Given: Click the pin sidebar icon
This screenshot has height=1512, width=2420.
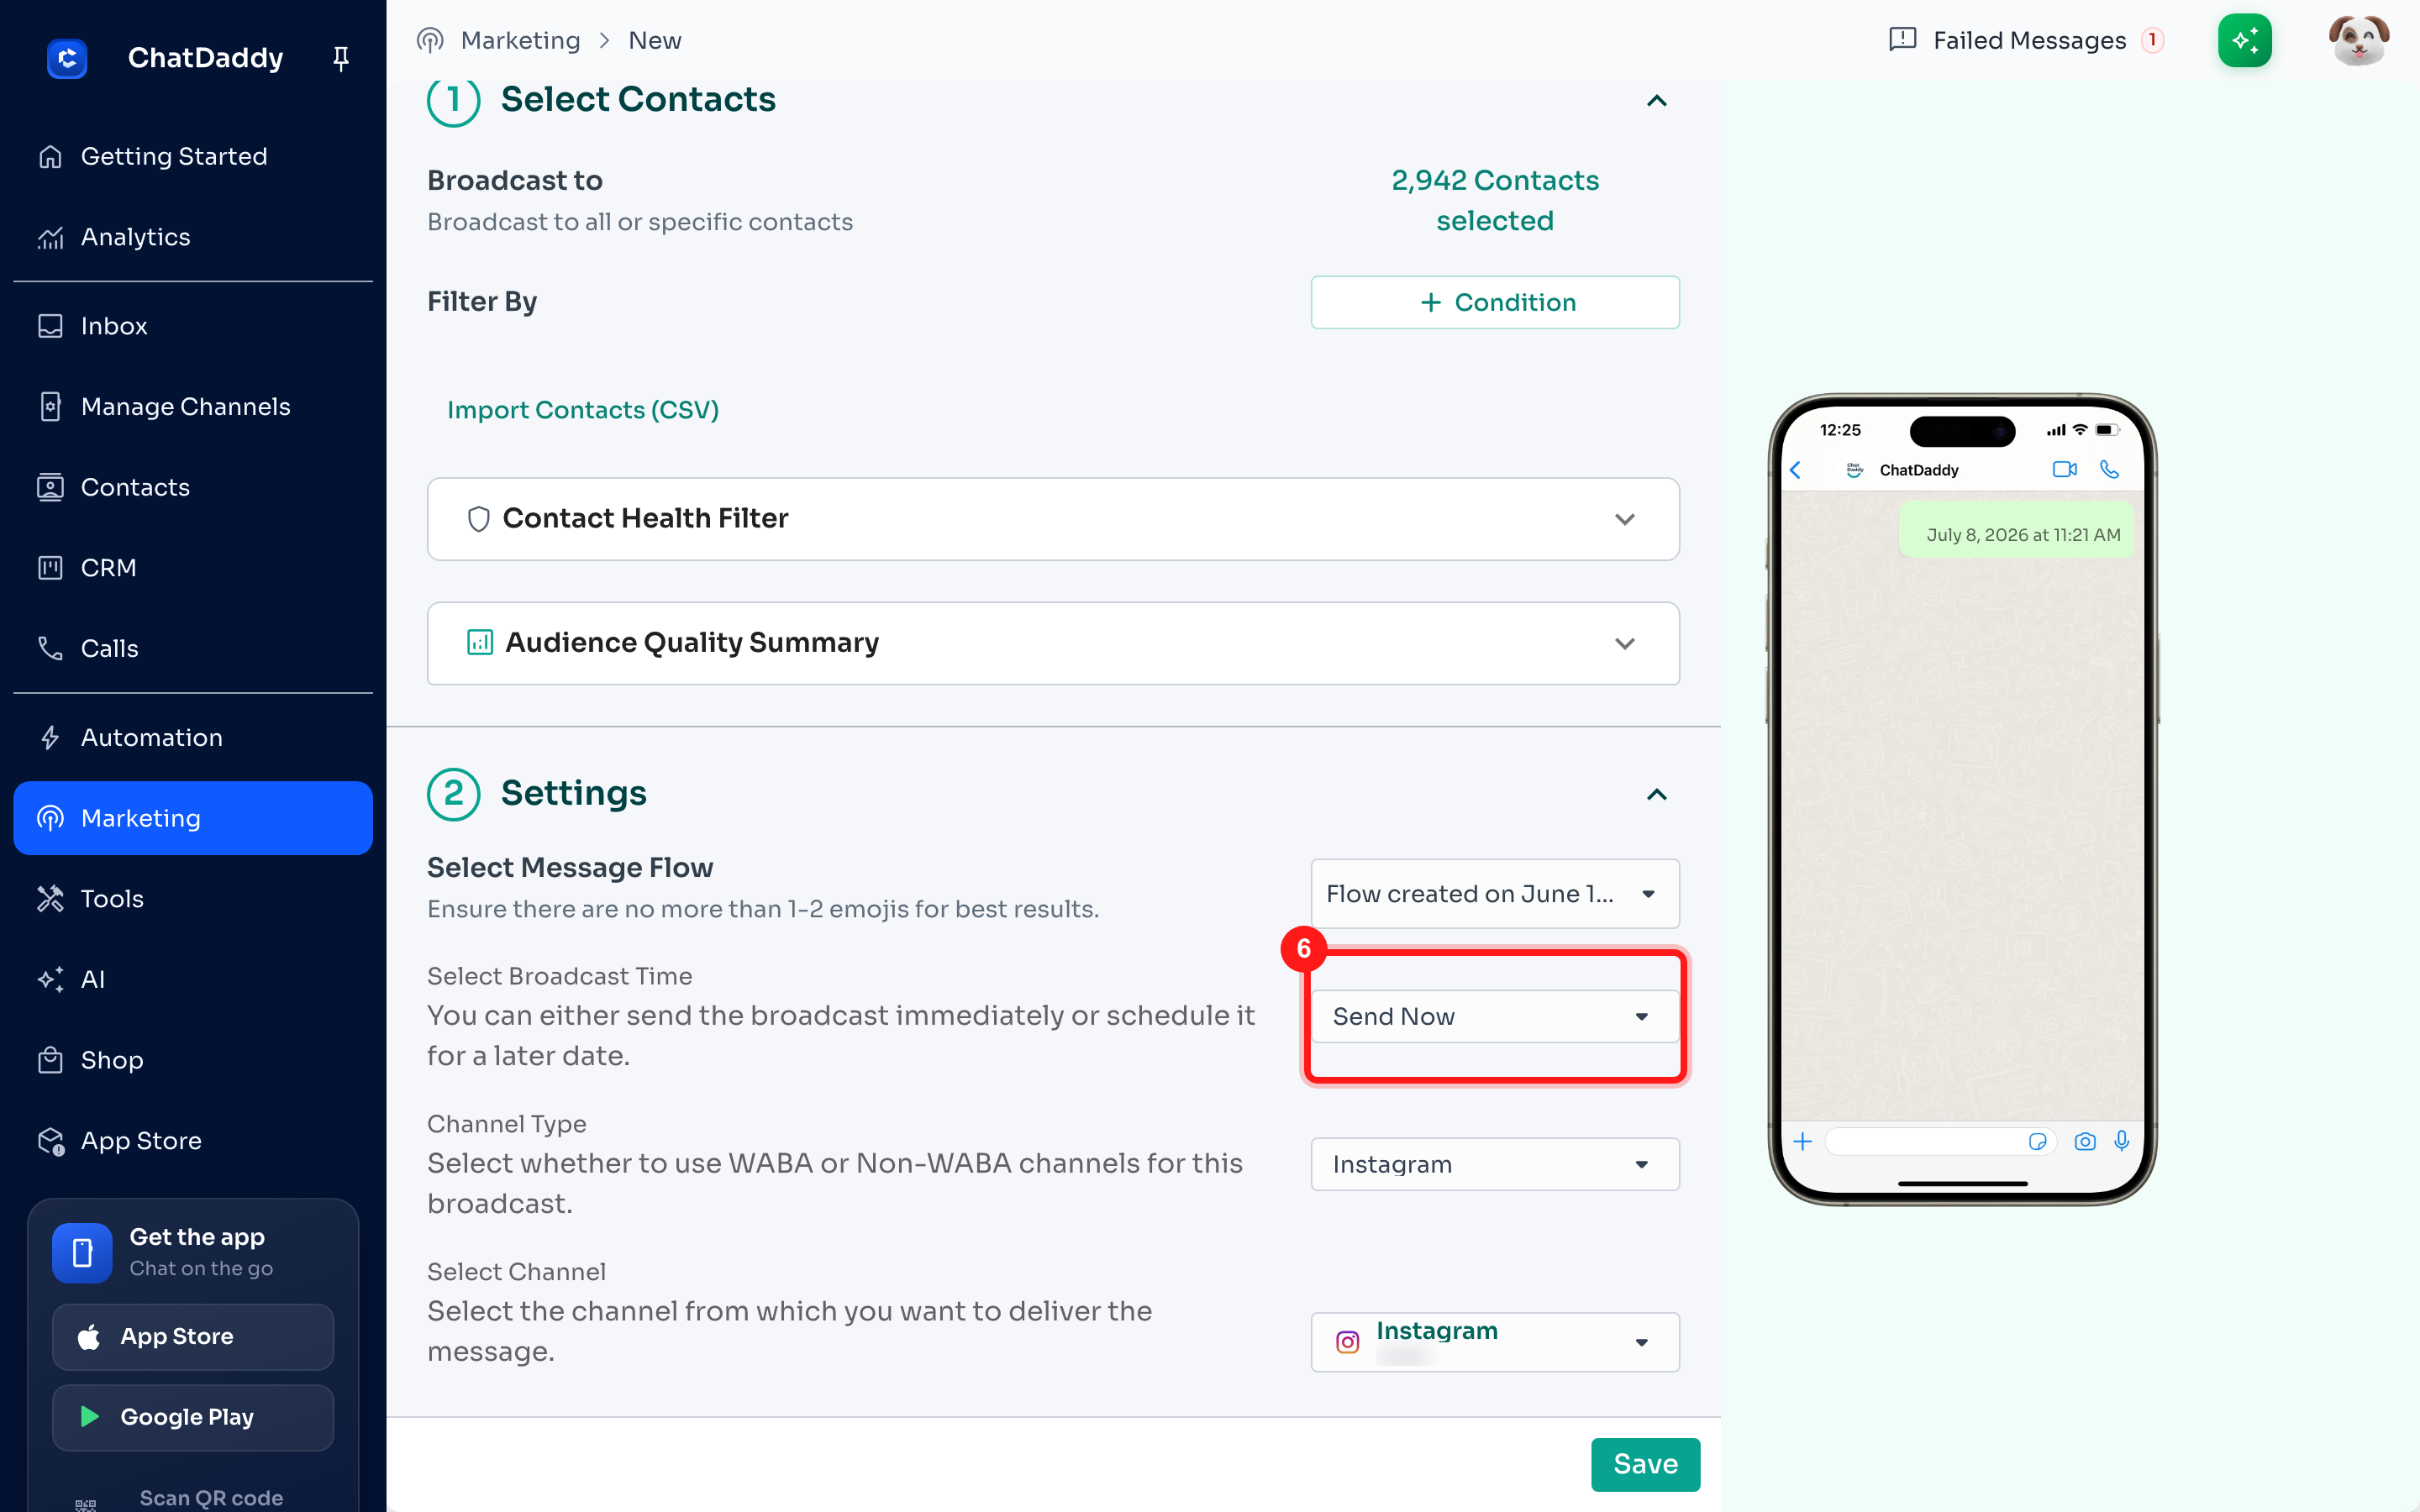Looking at the screenshot, I should tap(340, 58).
